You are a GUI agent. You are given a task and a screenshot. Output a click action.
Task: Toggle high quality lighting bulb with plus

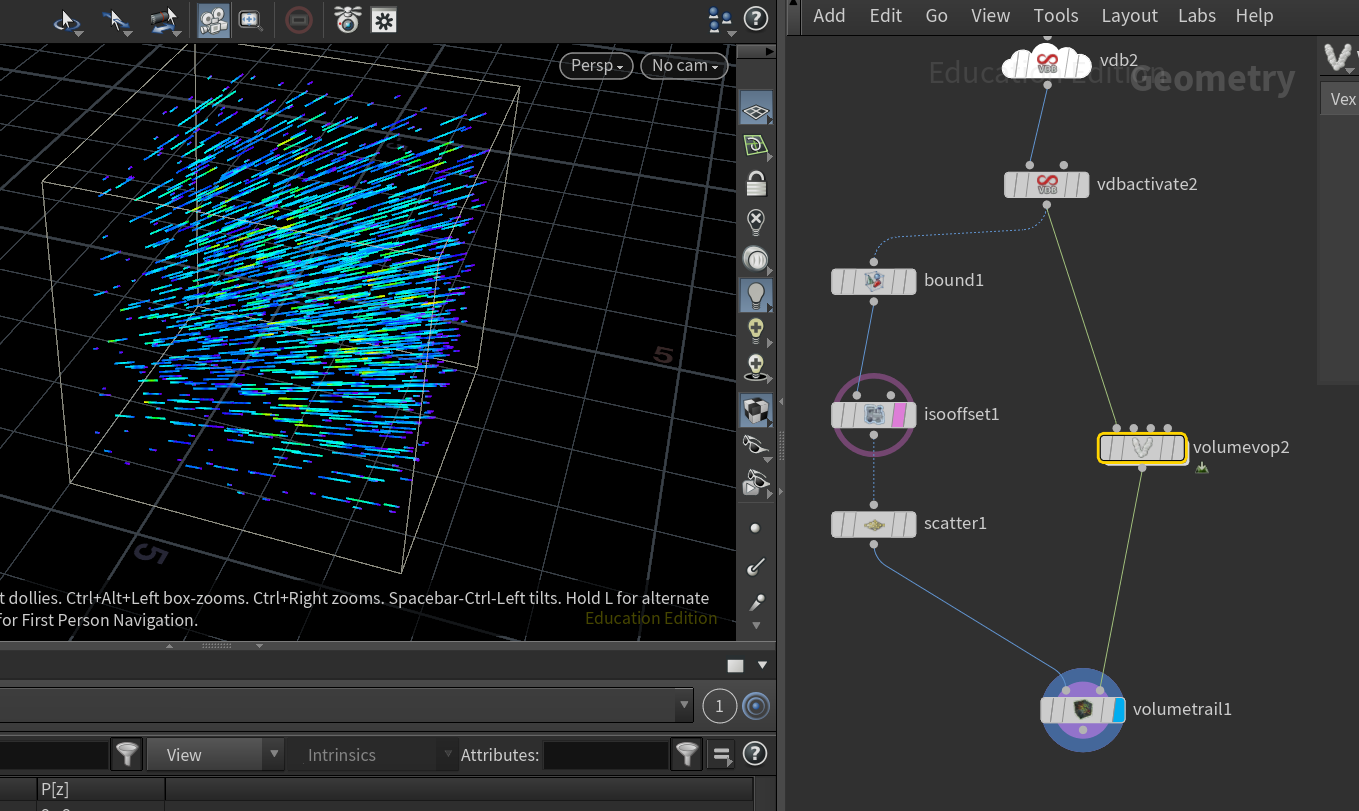tap(756, 331)
